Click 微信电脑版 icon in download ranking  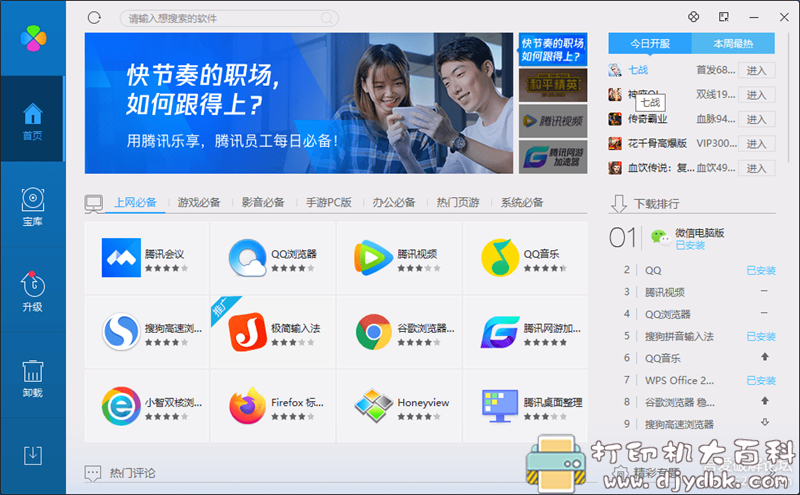click(660, 237)
